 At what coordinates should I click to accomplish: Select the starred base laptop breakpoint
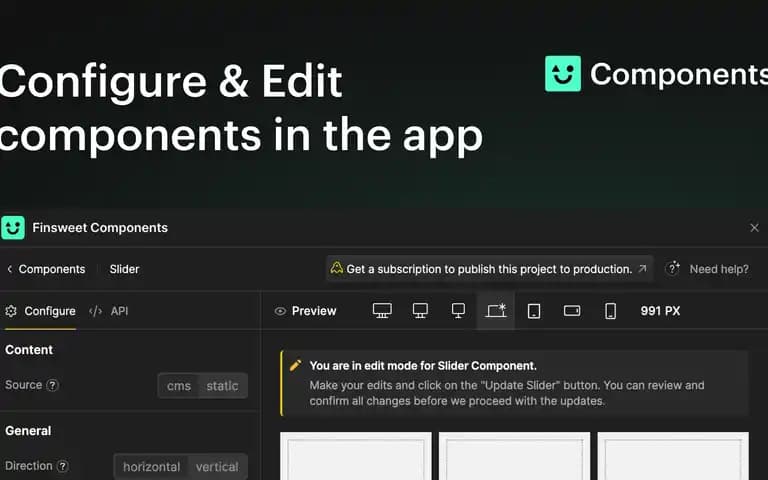[x=496, y=311]
